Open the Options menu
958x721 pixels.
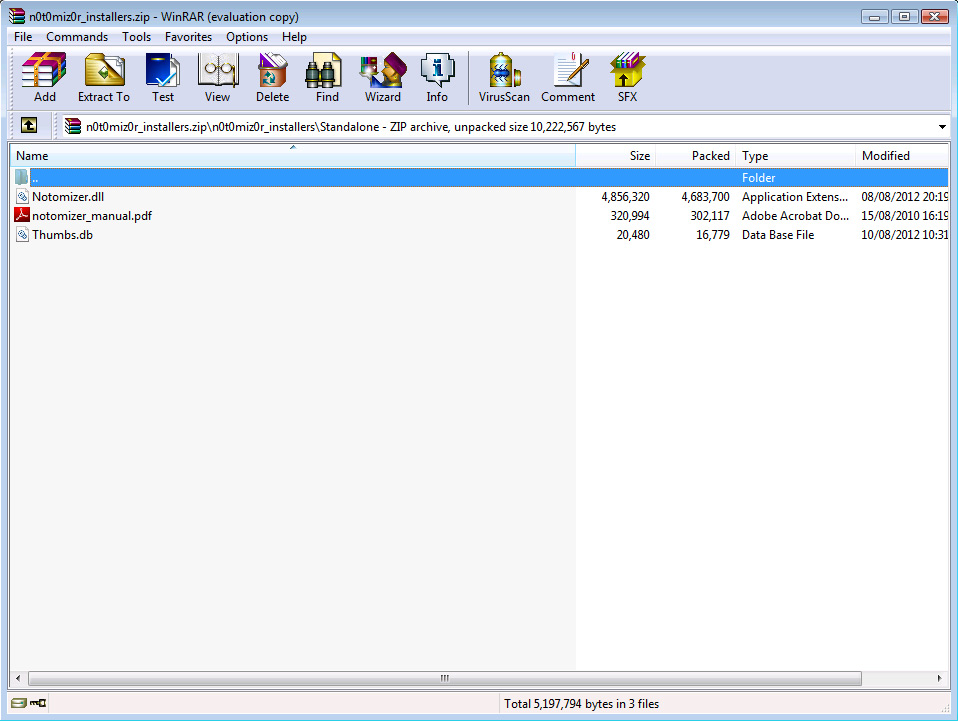[x=247, y=37]
